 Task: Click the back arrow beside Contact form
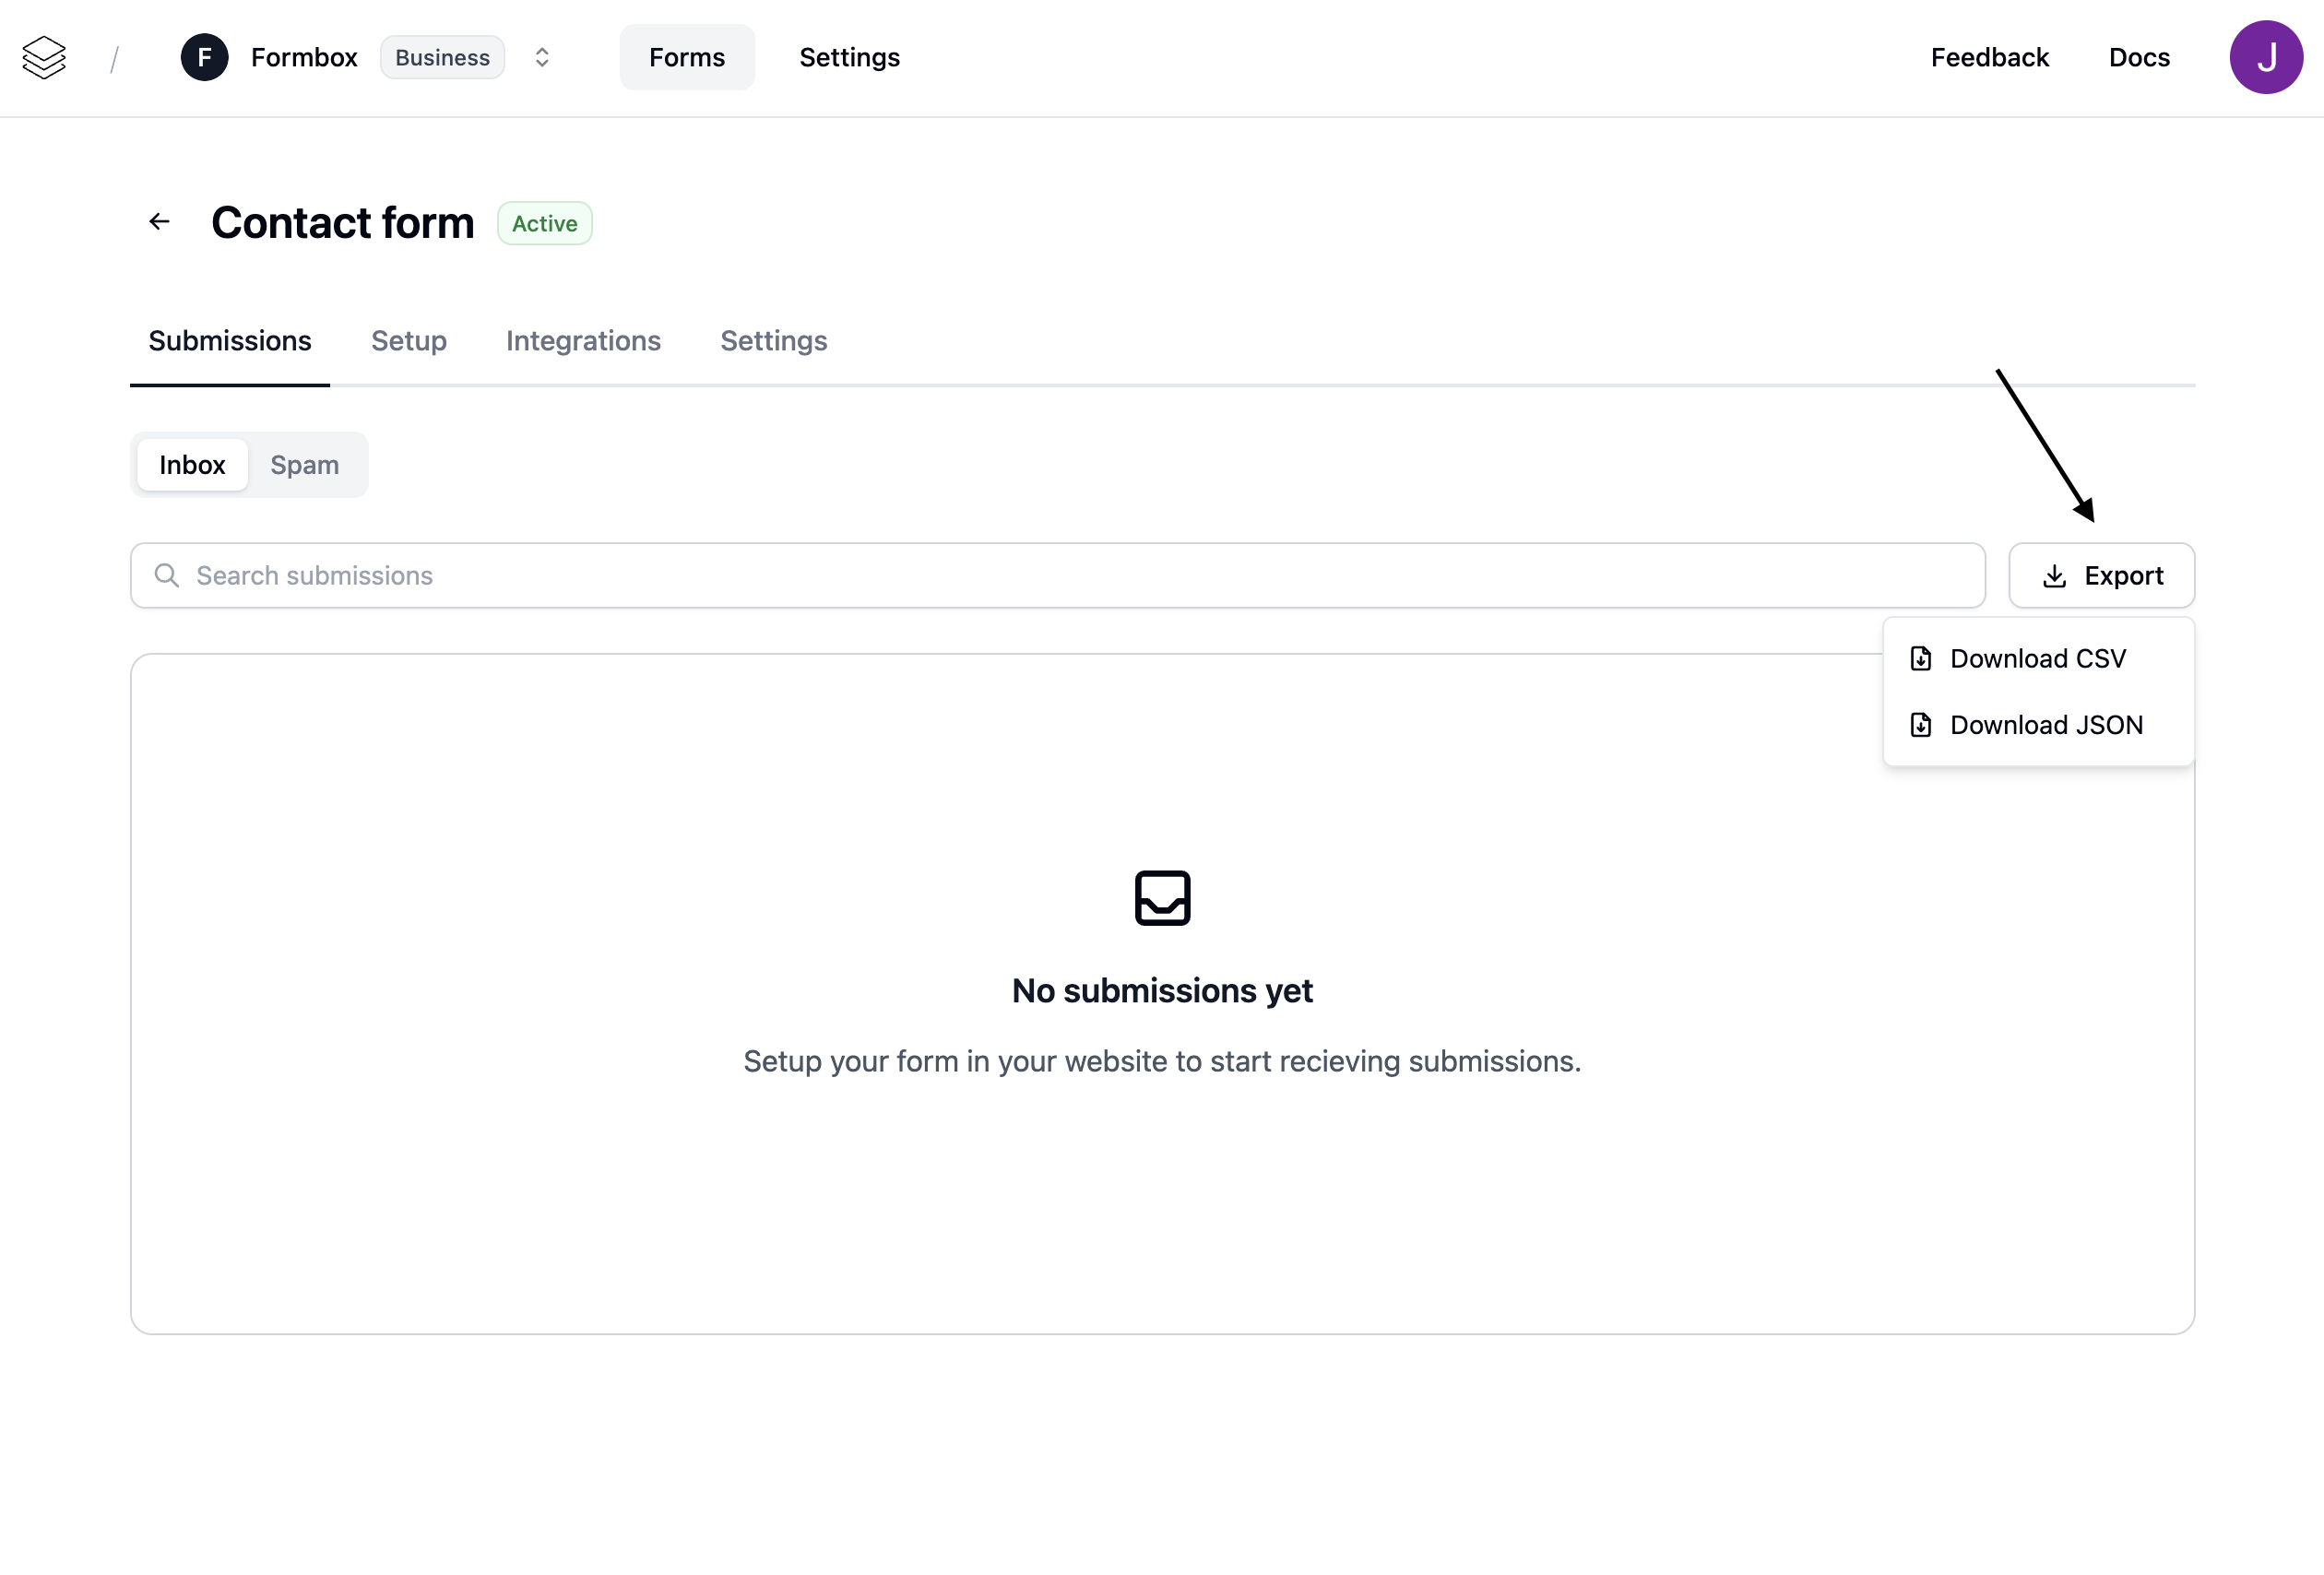click(x=159, y=222)
